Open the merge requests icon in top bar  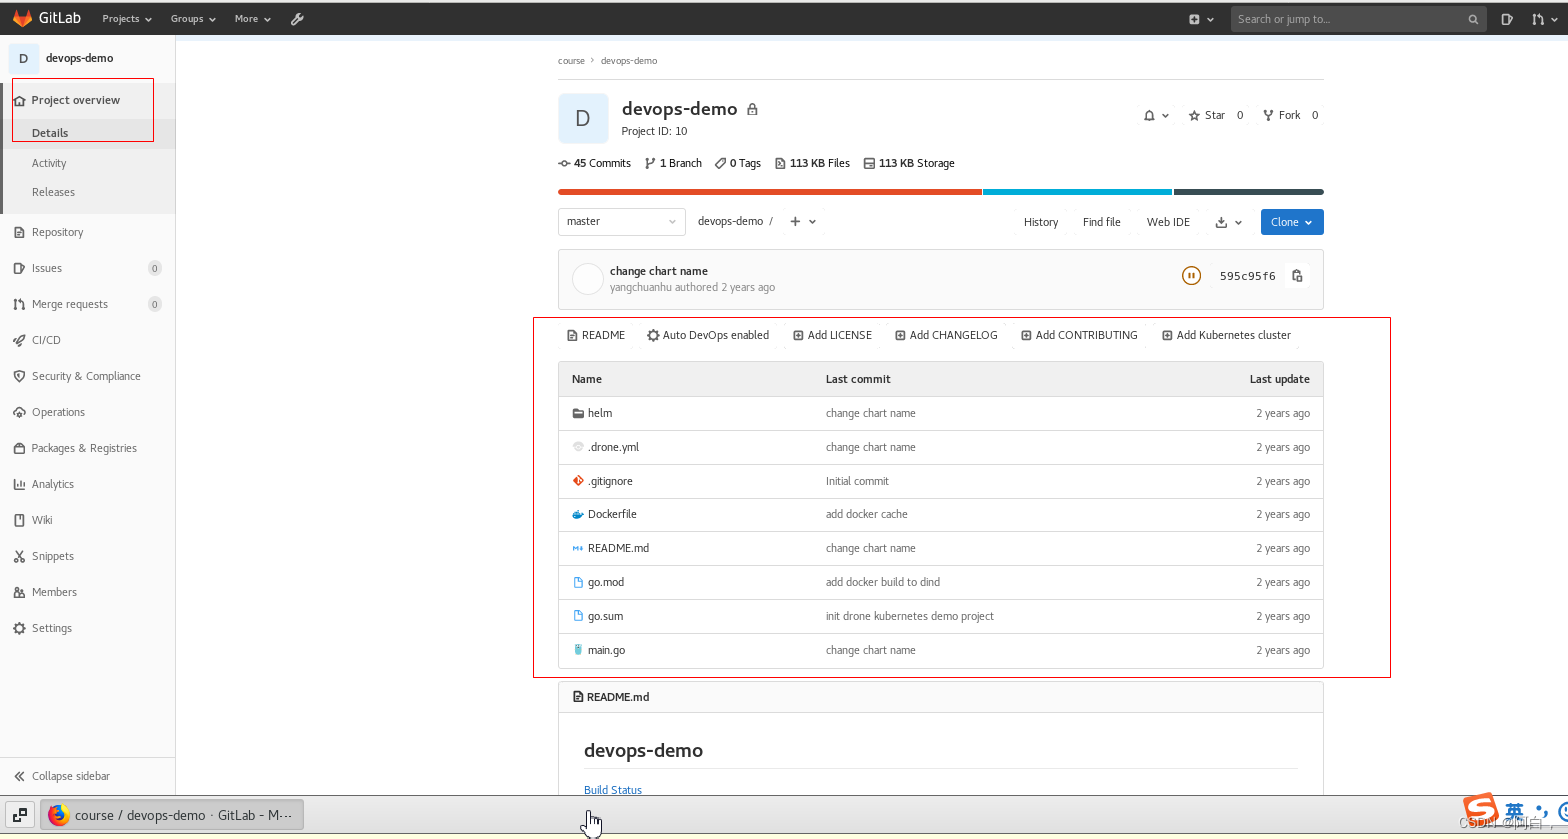coord(1543,19)
